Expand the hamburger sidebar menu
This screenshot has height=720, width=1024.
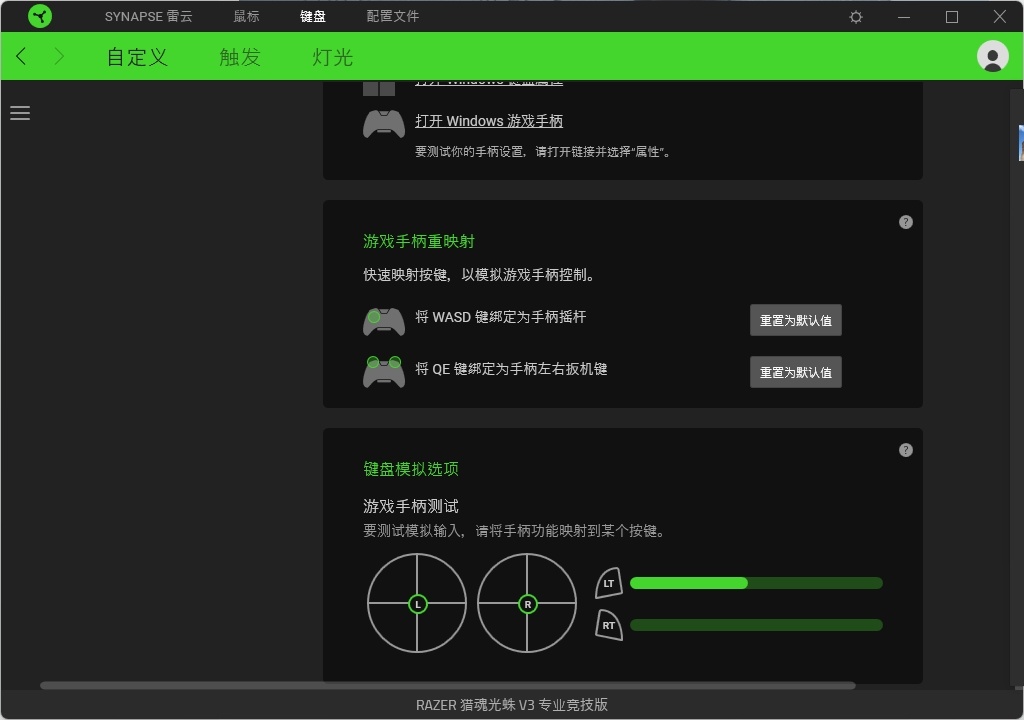tap(20, 113)
